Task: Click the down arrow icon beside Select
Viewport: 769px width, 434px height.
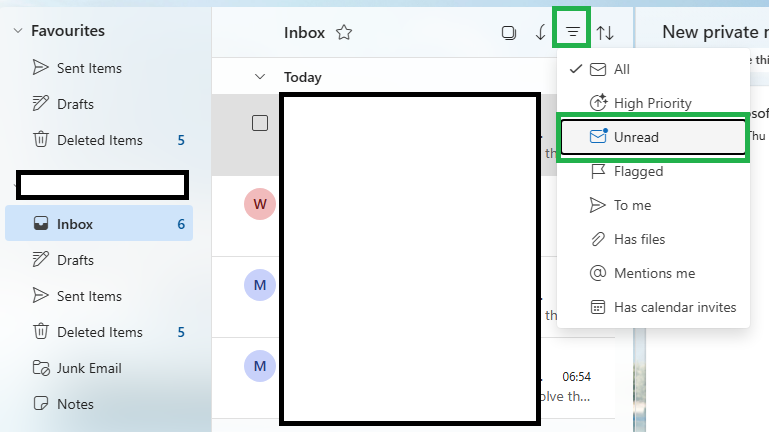Action: (540, 32)
